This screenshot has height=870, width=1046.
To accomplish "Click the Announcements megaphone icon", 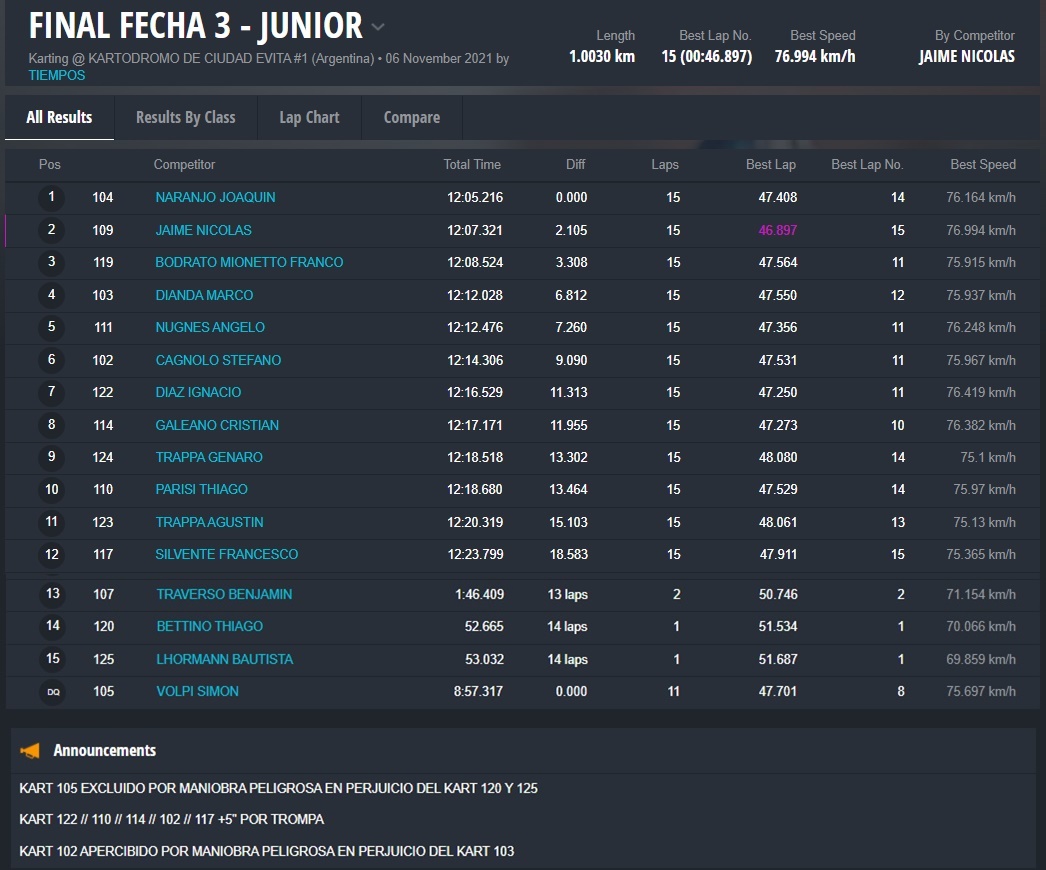I will coord(31,750).
